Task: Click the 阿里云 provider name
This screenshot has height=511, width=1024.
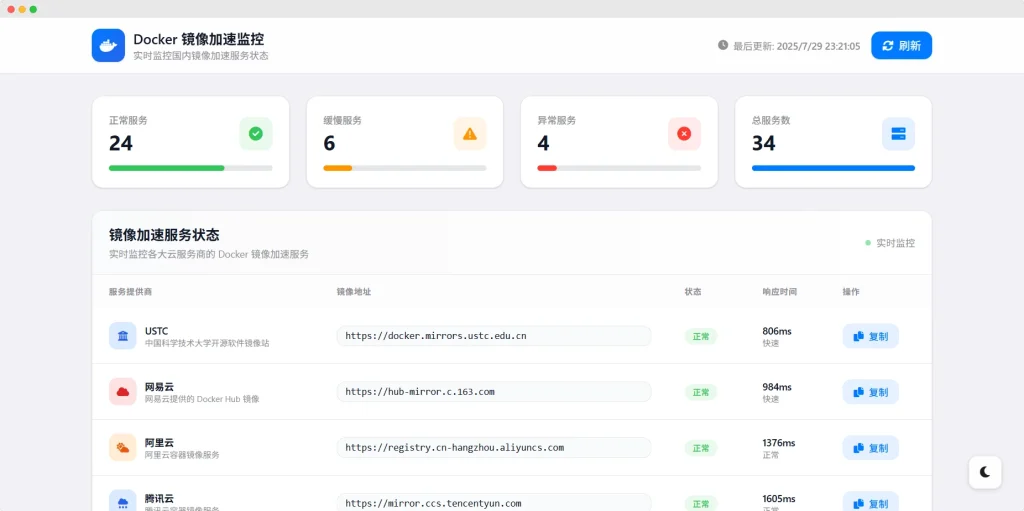Action: pos(159,442)
